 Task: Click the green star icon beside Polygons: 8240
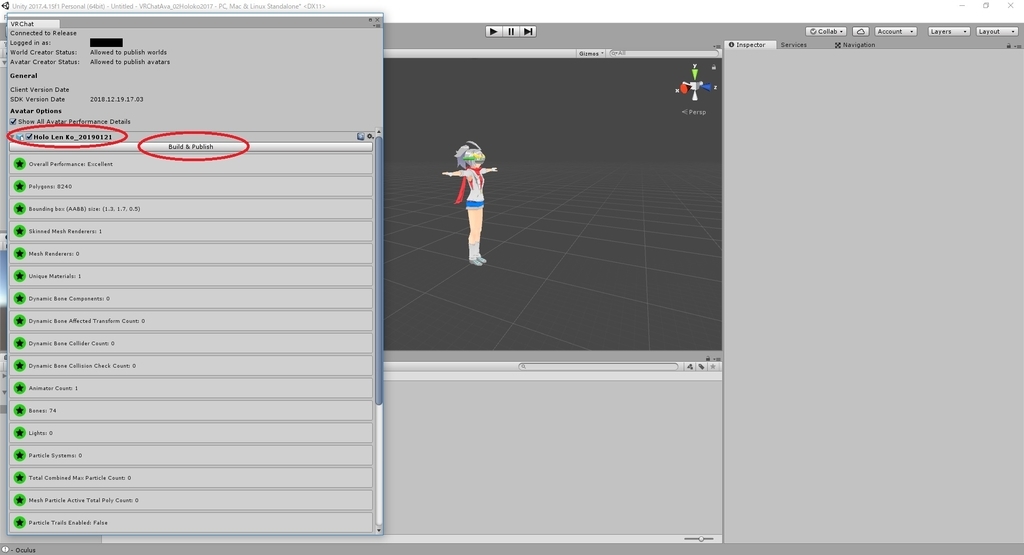(20, 186)
